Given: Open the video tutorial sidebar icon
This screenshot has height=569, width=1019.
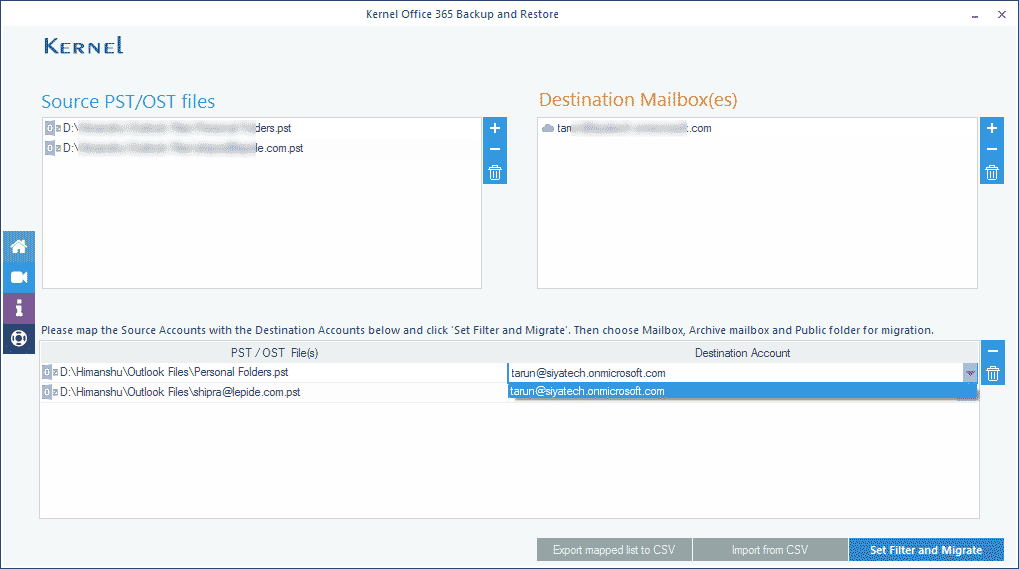Looking at the screenshot, I should 19,277.
